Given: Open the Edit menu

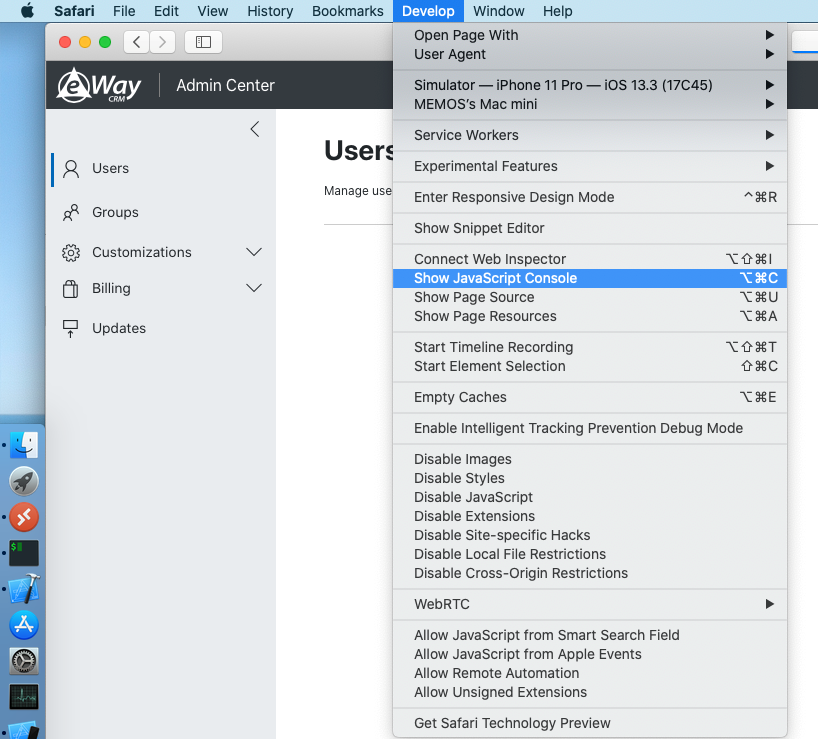Looking at the screenshot, I should pos(166,11).
